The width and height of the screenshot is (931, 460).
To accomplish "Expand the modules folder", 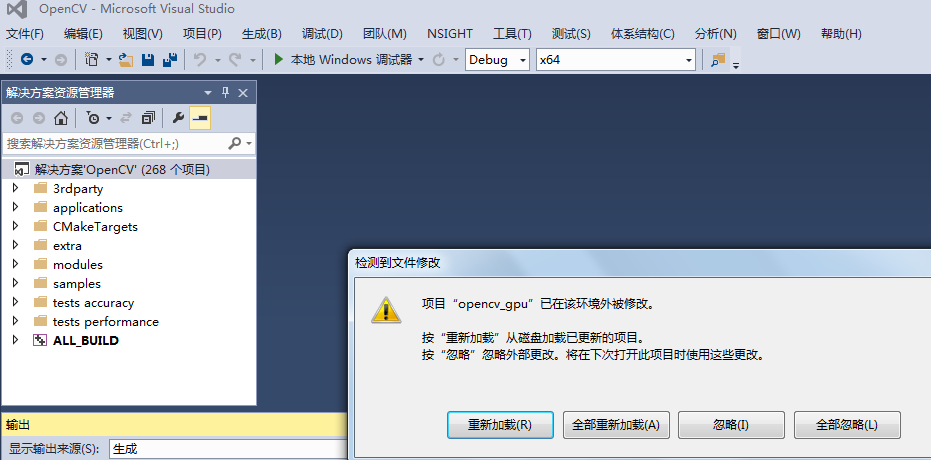I will pyautogui.click(x=15, y=265).
